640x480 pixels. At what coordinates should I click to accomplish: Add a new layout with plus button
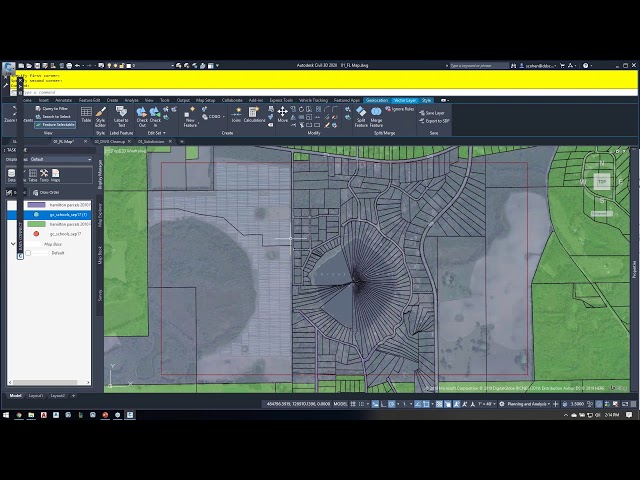click(73, 396)
